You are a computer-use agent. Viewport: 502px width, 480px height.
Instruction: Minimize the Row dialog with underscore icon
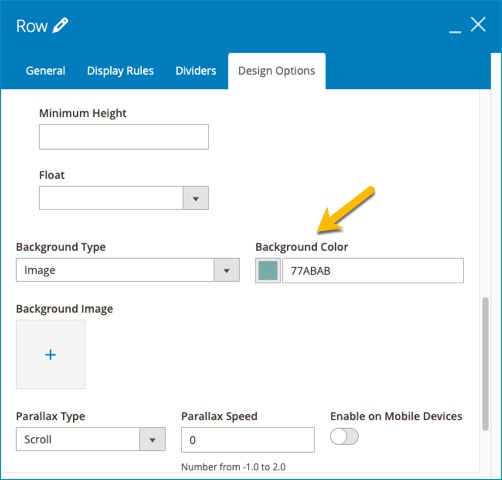[455, 32]
